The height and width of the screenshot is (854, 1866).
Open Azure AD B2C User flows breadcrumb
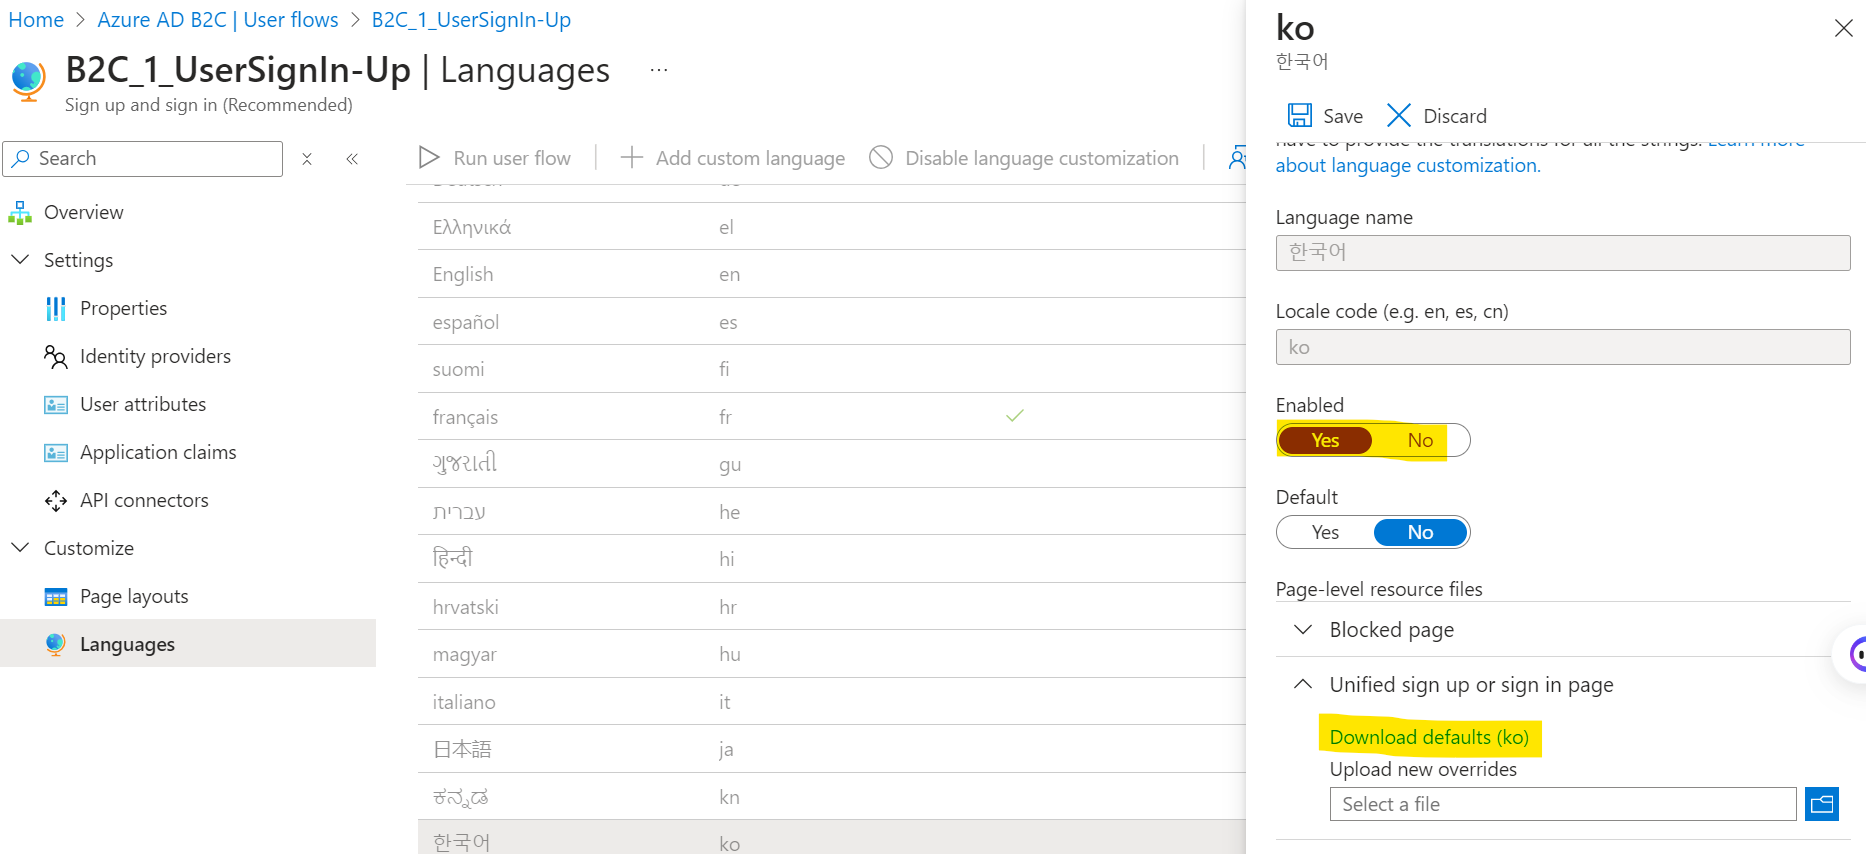[x=218, y=20]
